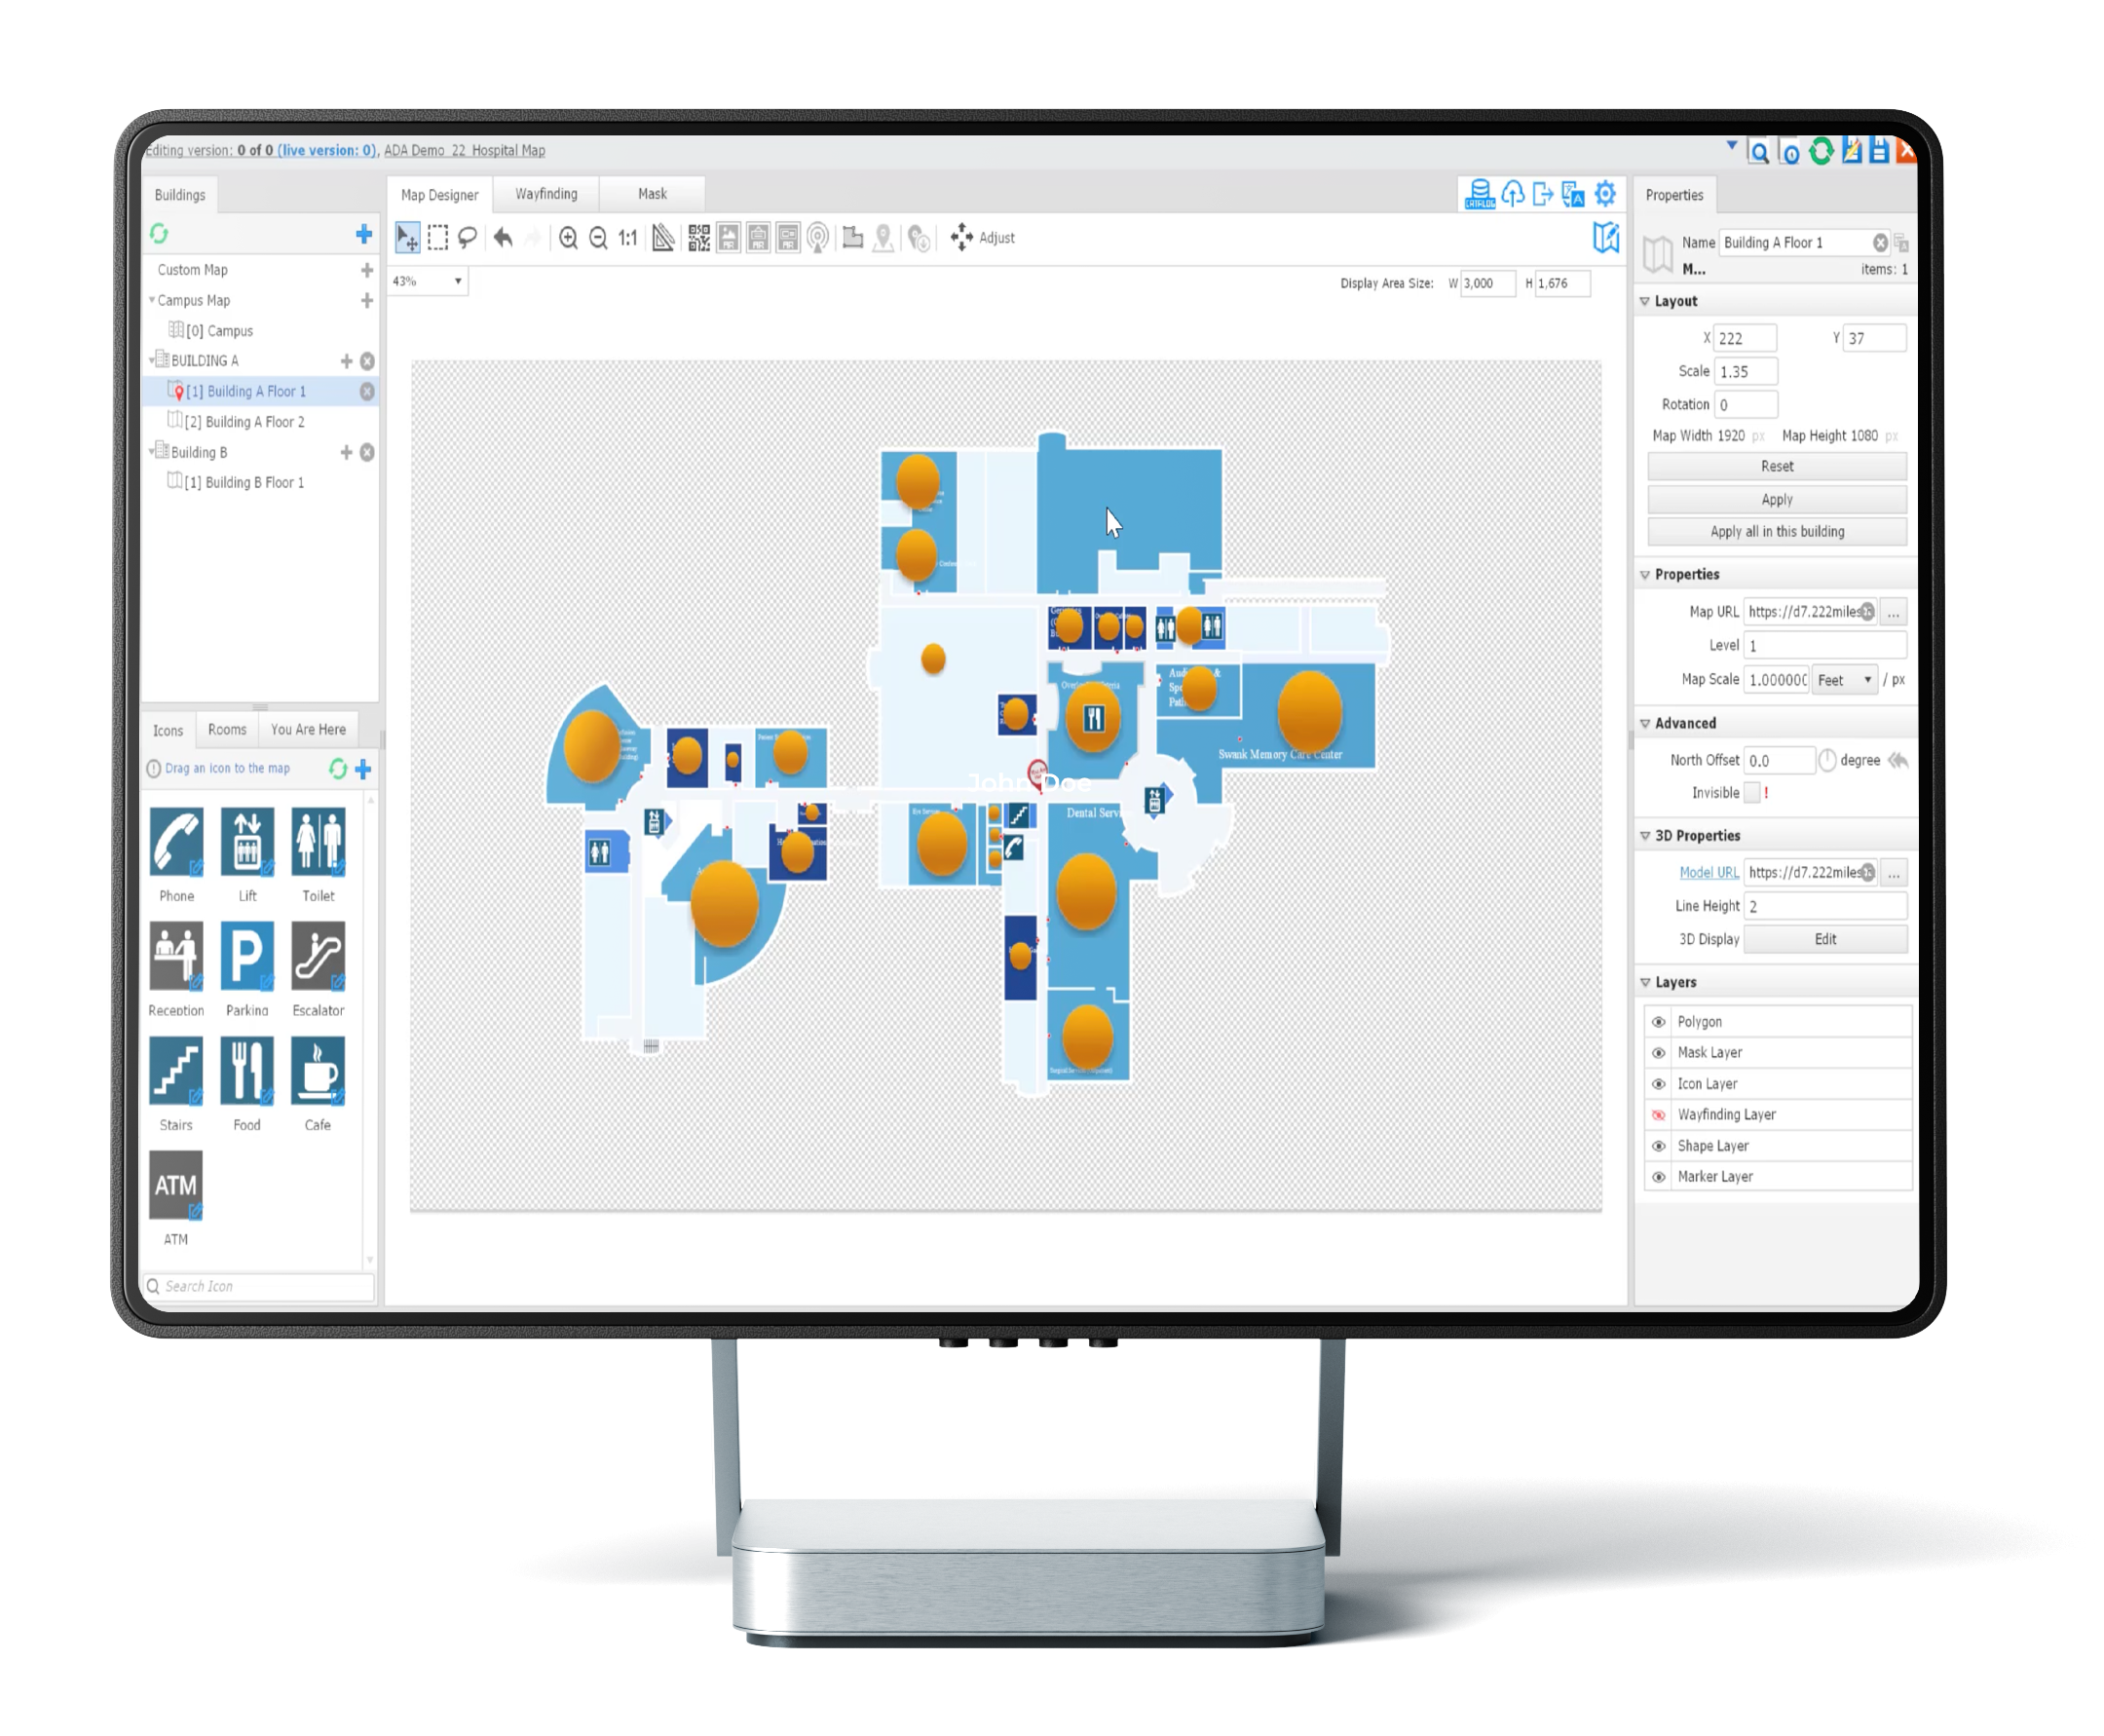The height and width of the screenshot is (1736, 2104).
Task: Select the Escalator icon in palette
Action: (x=318, y=957)
